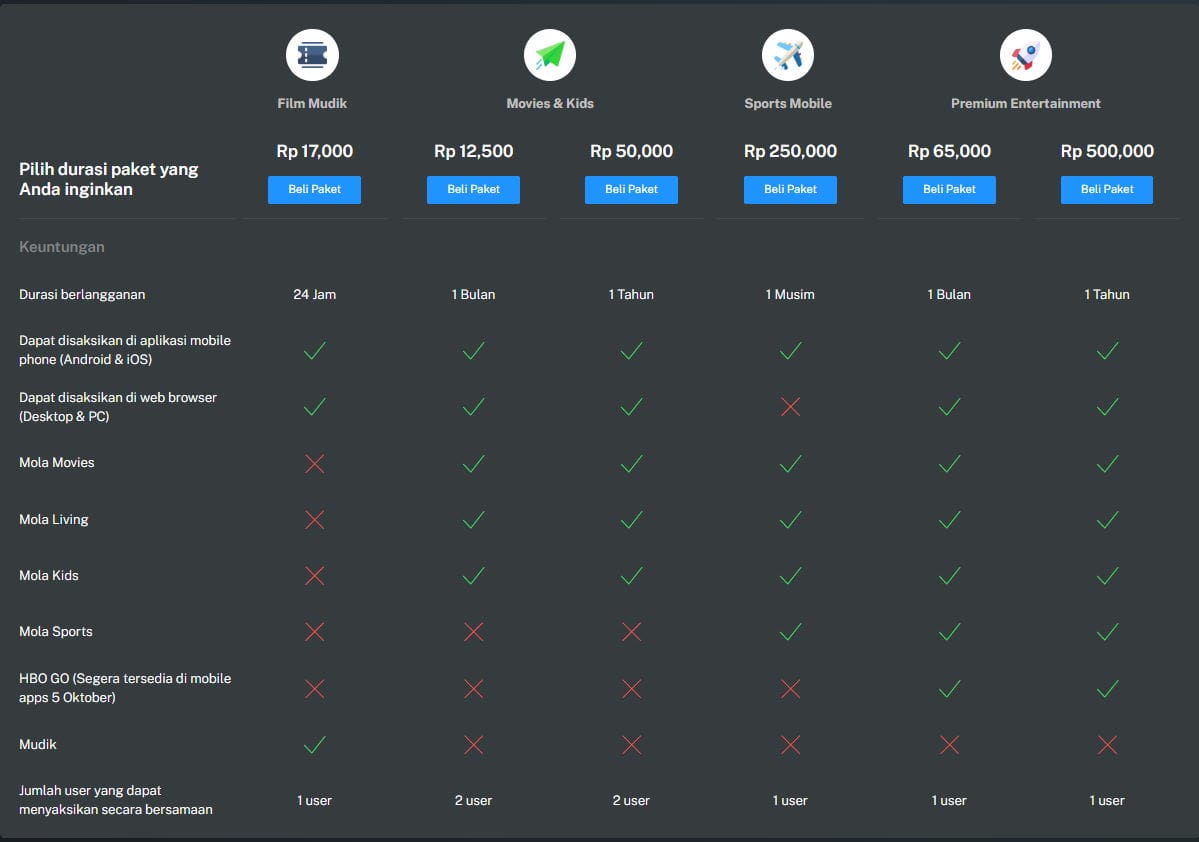Click the Mola Movies red cross under Film Mudik

tap(314, 463)
